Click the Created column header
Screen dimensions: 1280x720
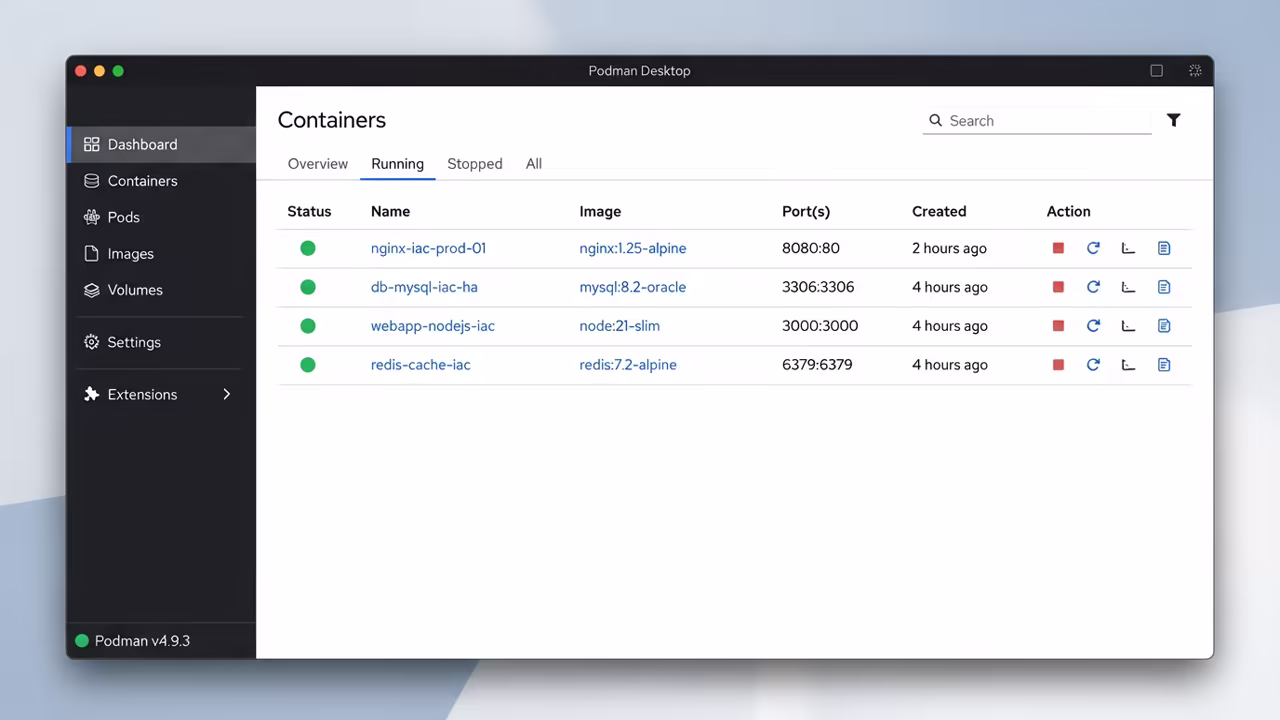[939, 211]
